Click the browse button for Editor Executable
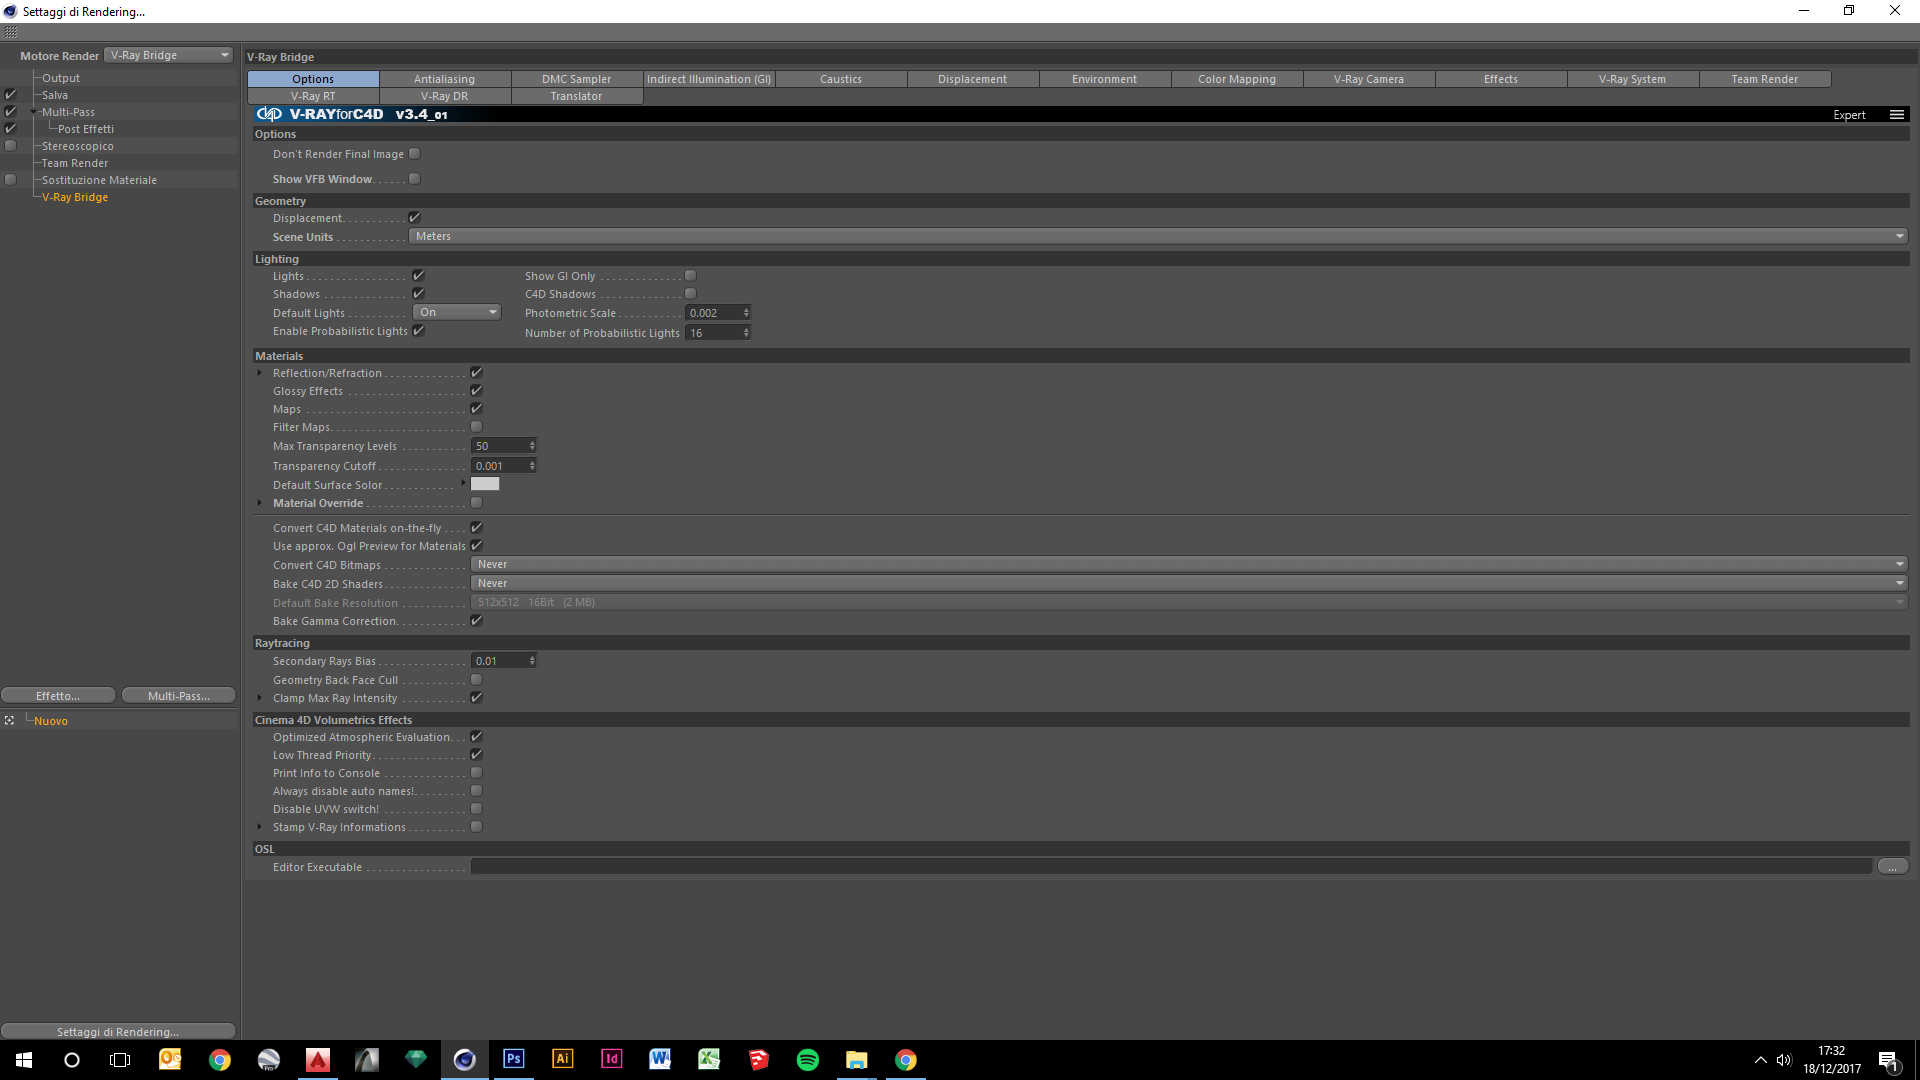Viewport: 1920px width, 1080px height. pyautogui.click(x=1892, y=867)
